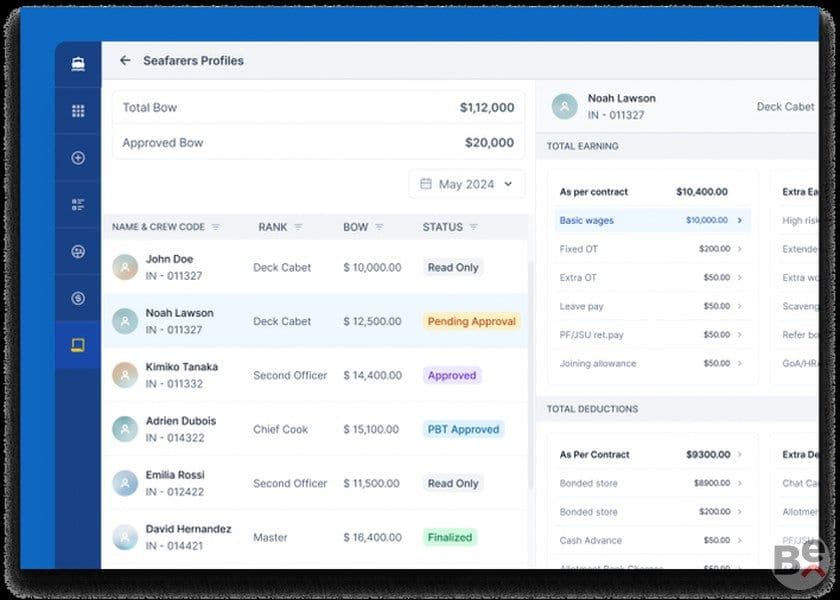Click John Doe's Read Only badge
840x600 pixels.
(x=453, y=267)
